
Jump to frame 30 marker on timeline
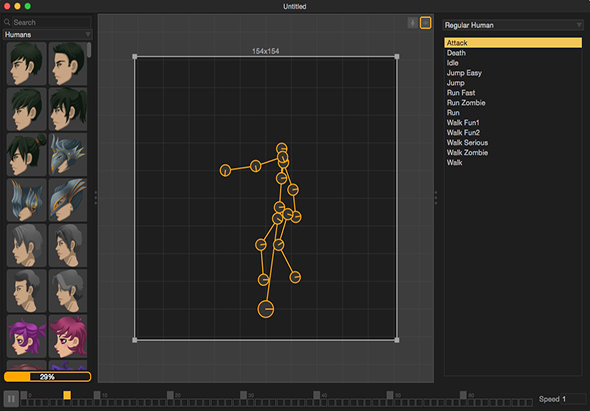click(x=243, y=395)
